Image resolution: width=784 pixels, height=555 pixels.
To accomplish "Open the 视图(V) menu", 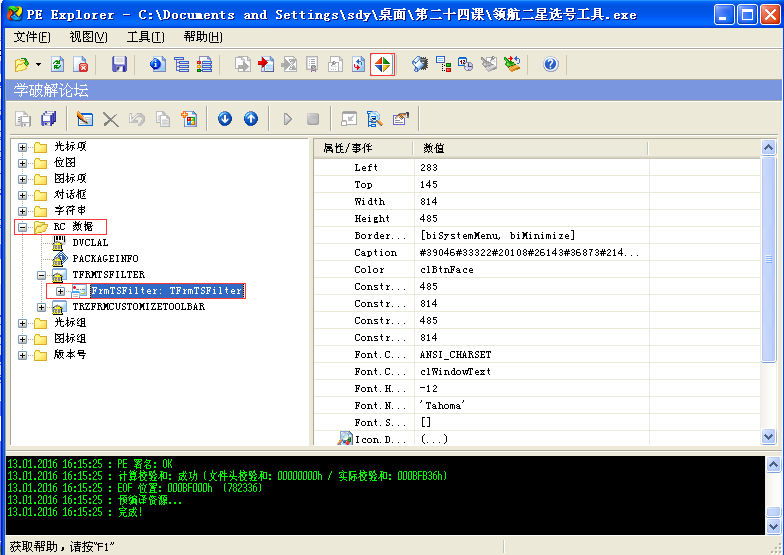I will (88, 37).
